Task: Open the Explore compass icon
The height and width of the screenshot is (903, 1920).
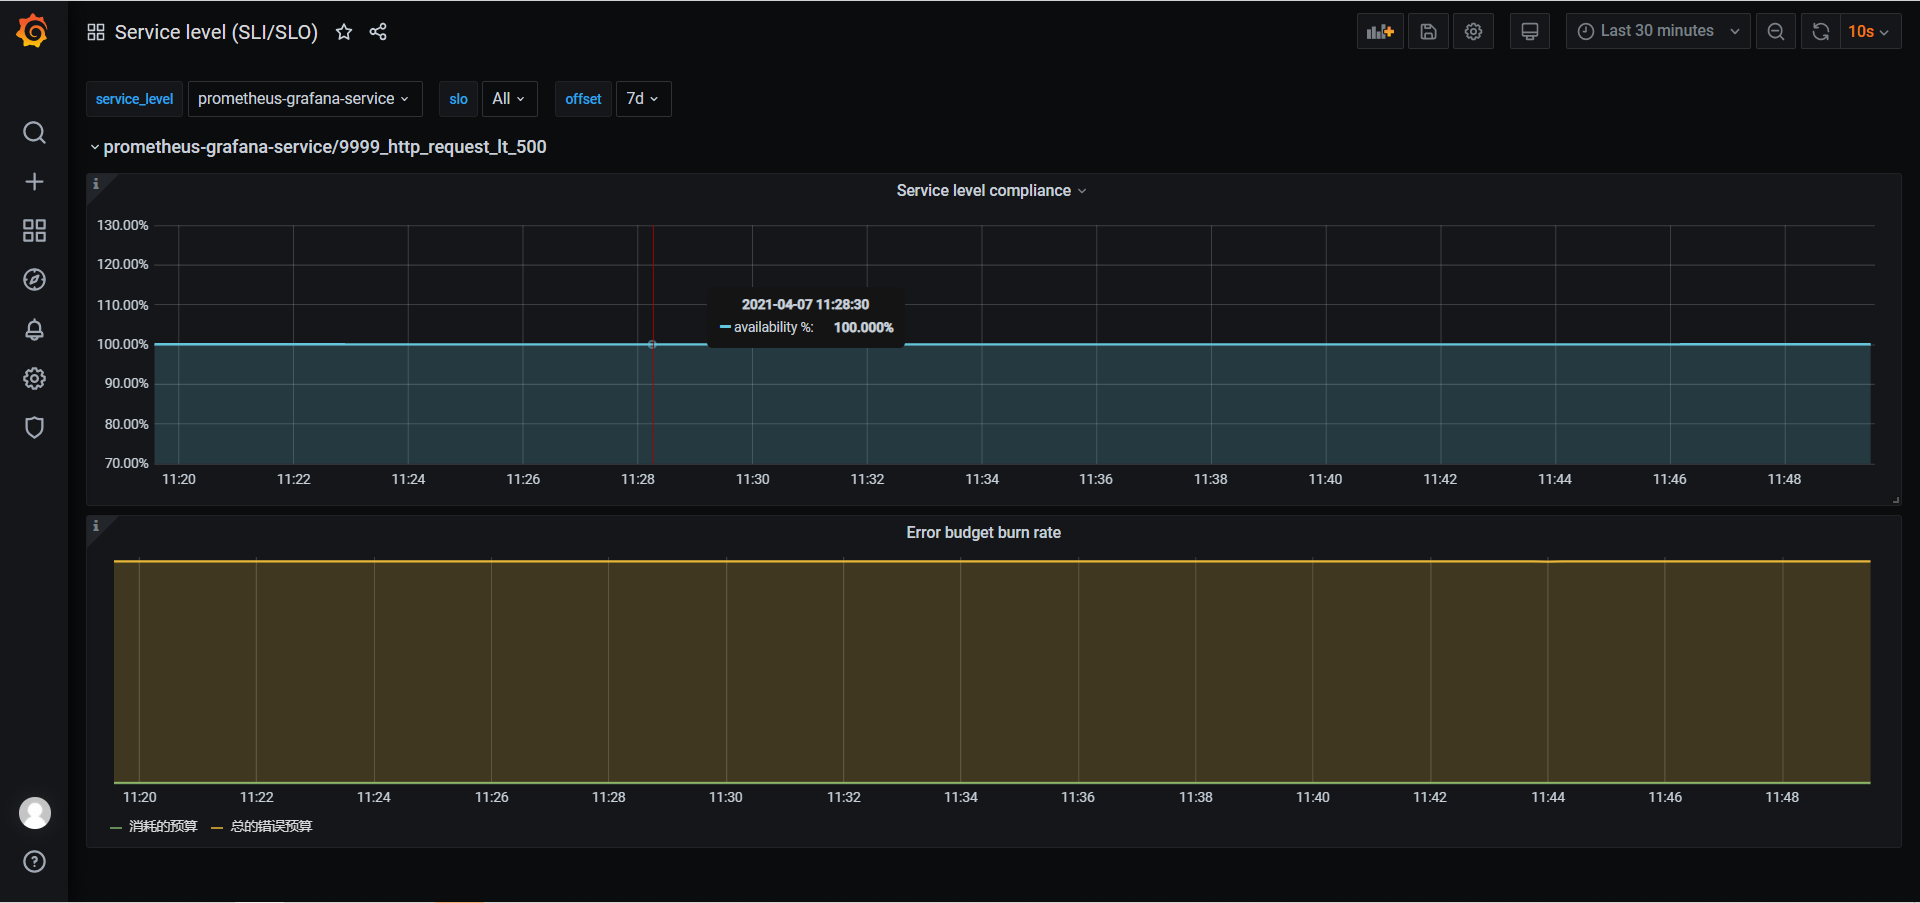Action: 34,280
